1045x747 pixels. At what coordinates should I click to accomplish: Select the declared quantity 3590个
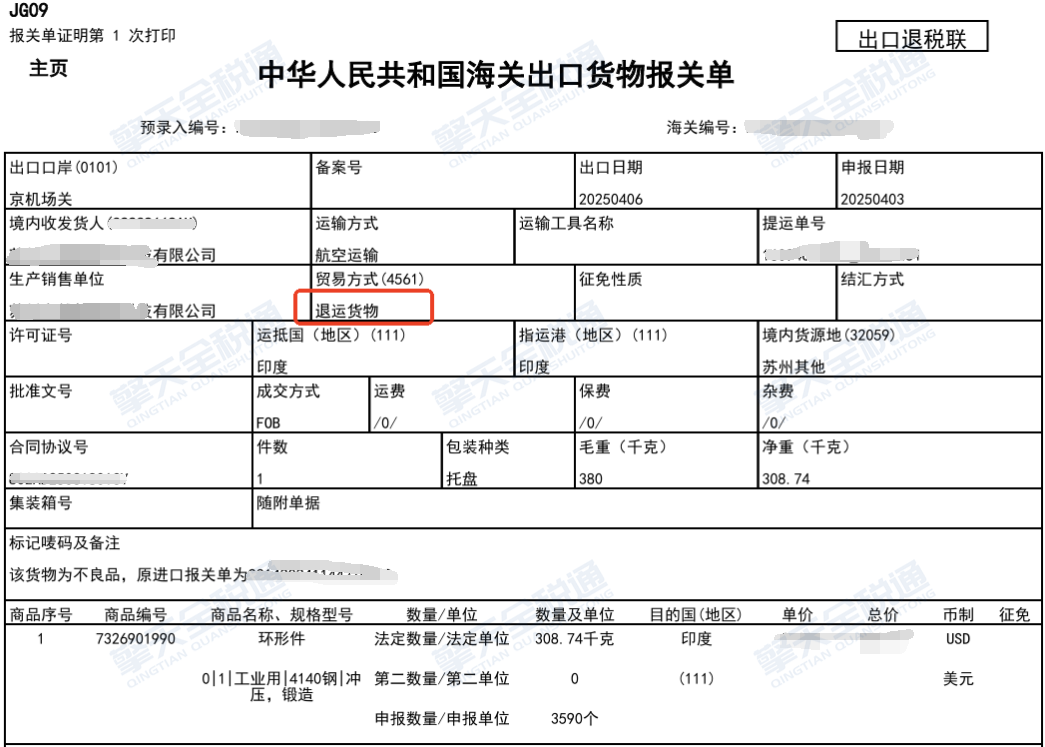574,718
